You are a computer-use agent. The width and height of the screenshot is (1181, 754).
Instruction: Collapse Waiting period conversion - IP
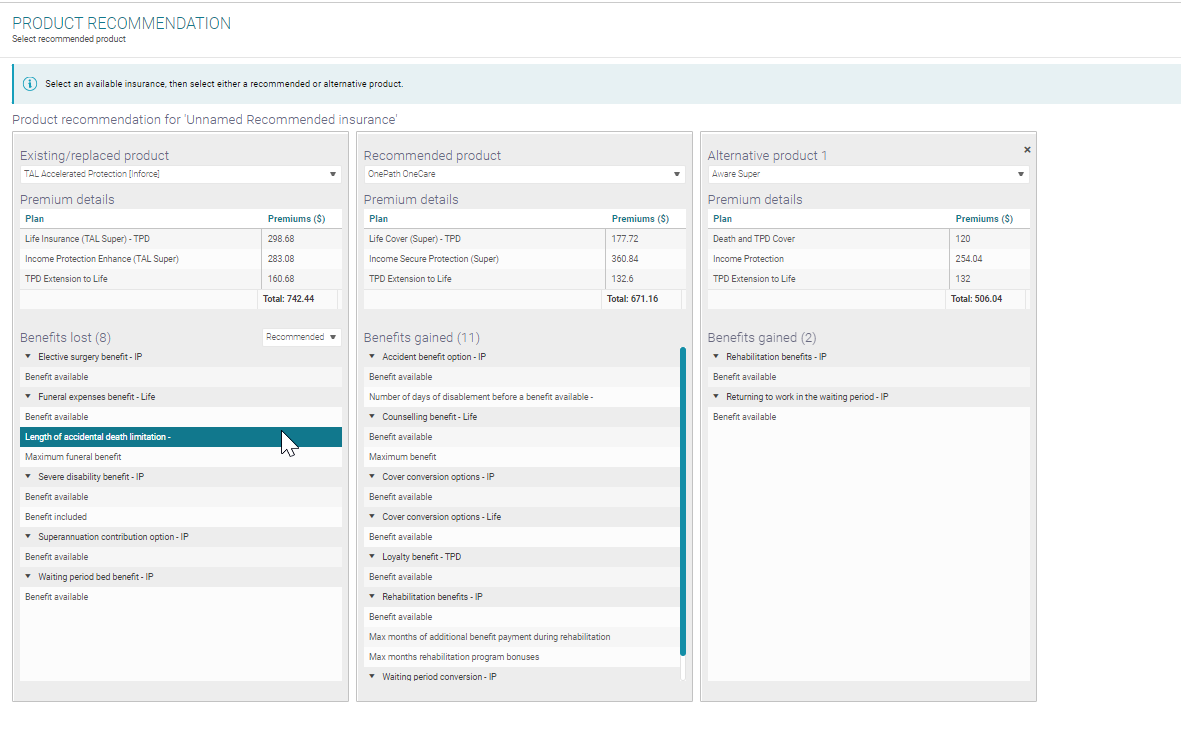coord(372,676)
